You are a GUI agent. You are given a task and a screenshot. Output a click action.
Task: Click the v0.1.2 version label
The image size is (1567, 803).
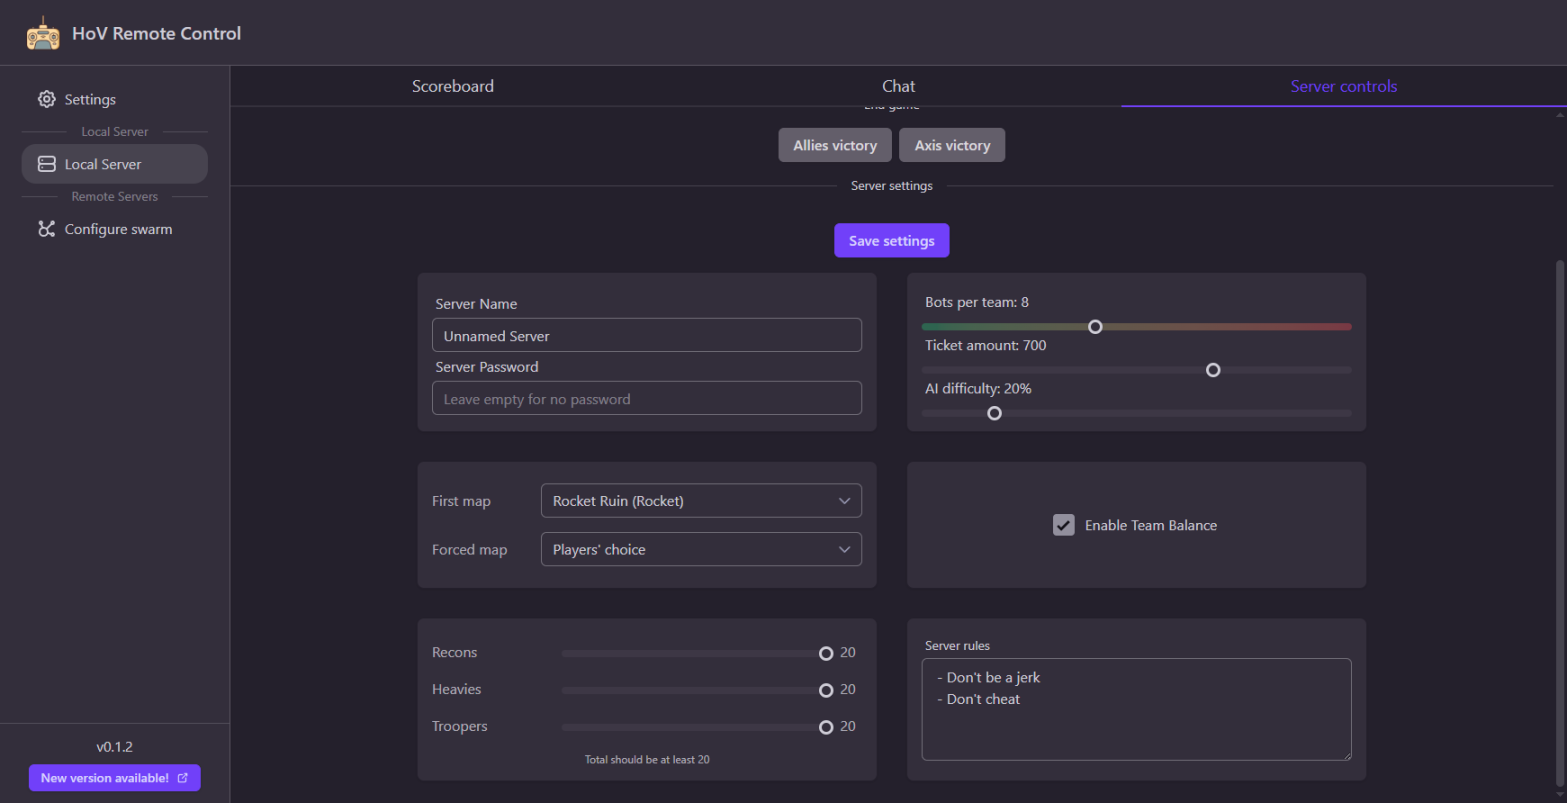point(115,747)
